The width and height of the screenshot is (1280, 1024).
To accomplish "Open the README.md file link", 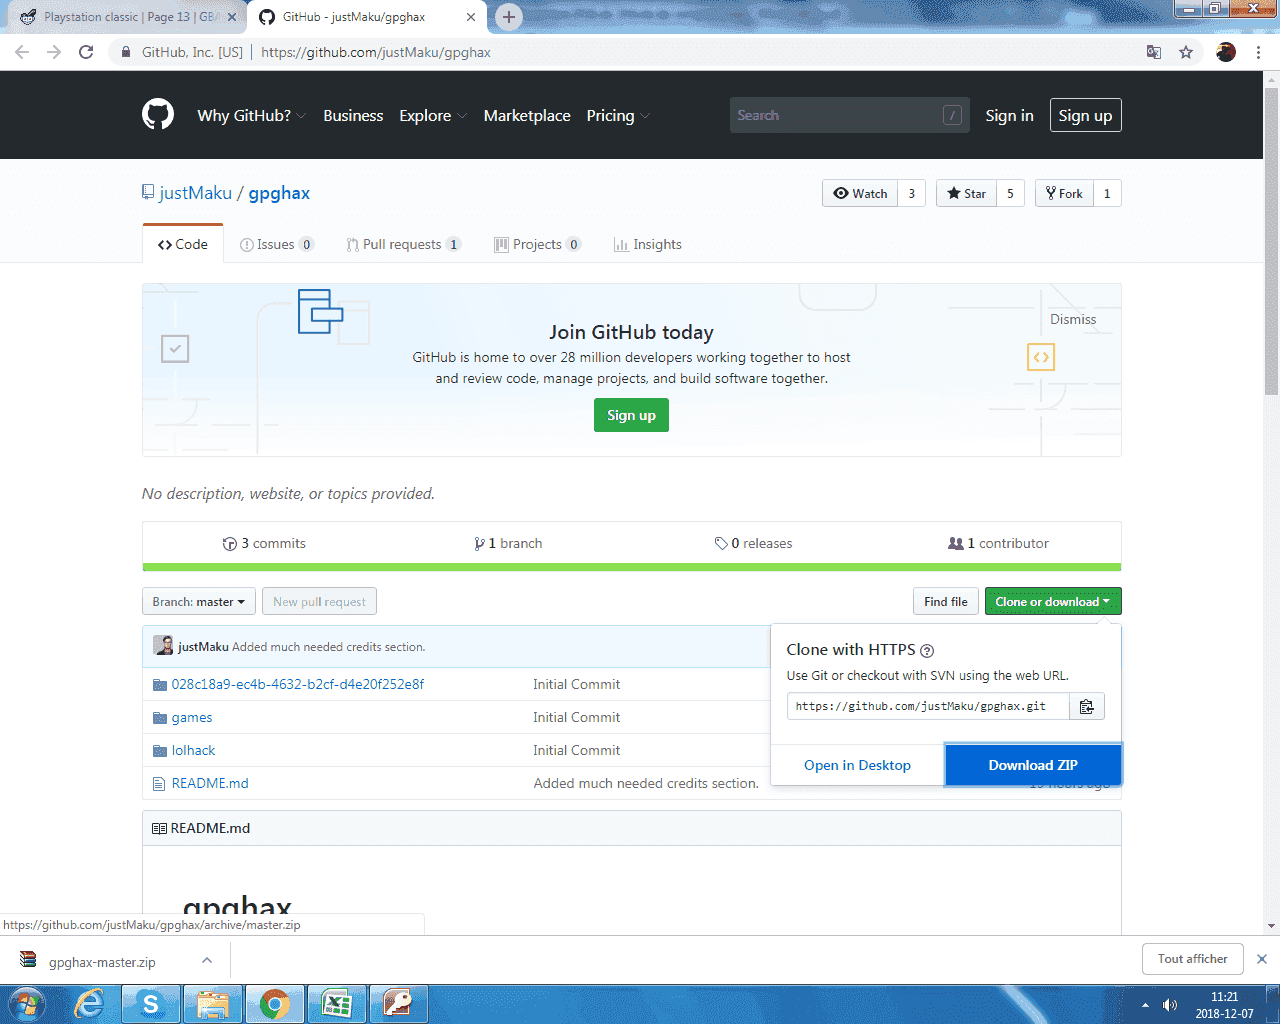I will coord(210,783).
